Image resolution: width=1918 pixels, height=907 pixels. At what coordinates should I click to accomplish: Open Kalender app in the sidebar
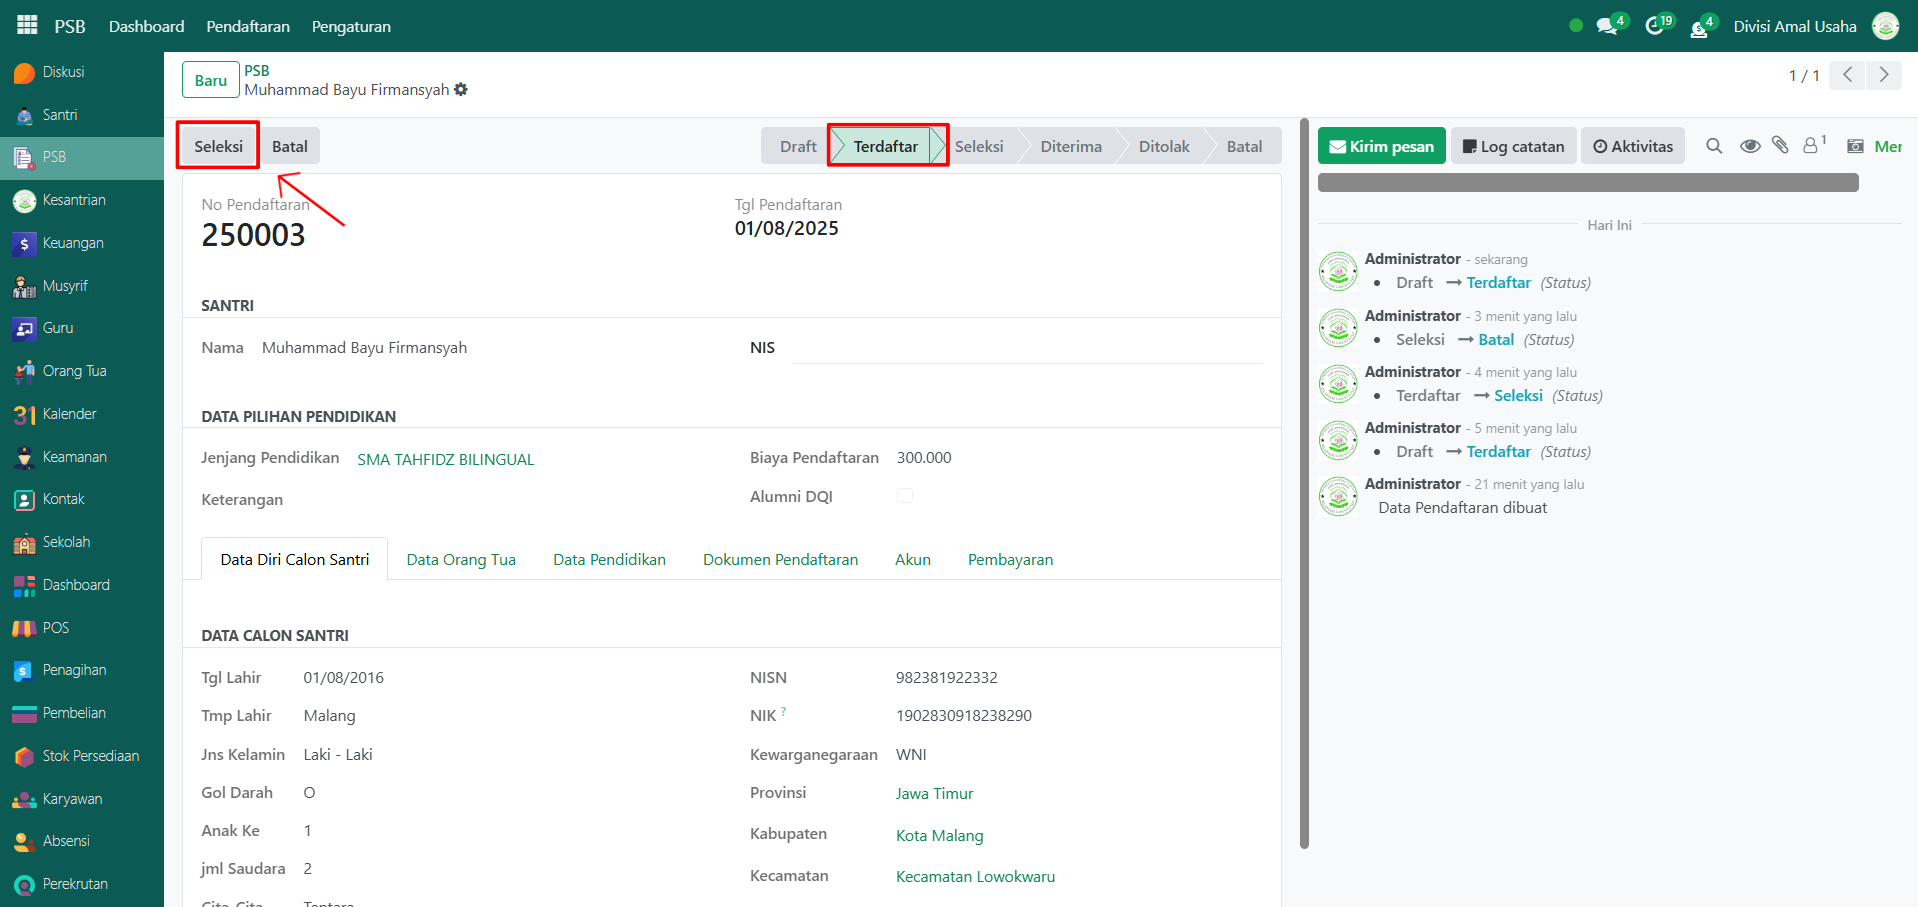pyautogui.click(x=69, y=414)
